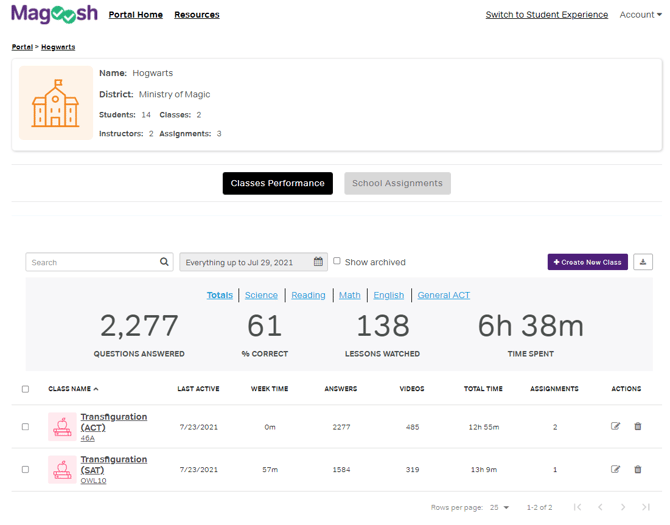Tick the checkbox for Transfiguration (ACT) row
Image resolution: width=670 pixels, height=525 pixels.
(x=26, y=427)
